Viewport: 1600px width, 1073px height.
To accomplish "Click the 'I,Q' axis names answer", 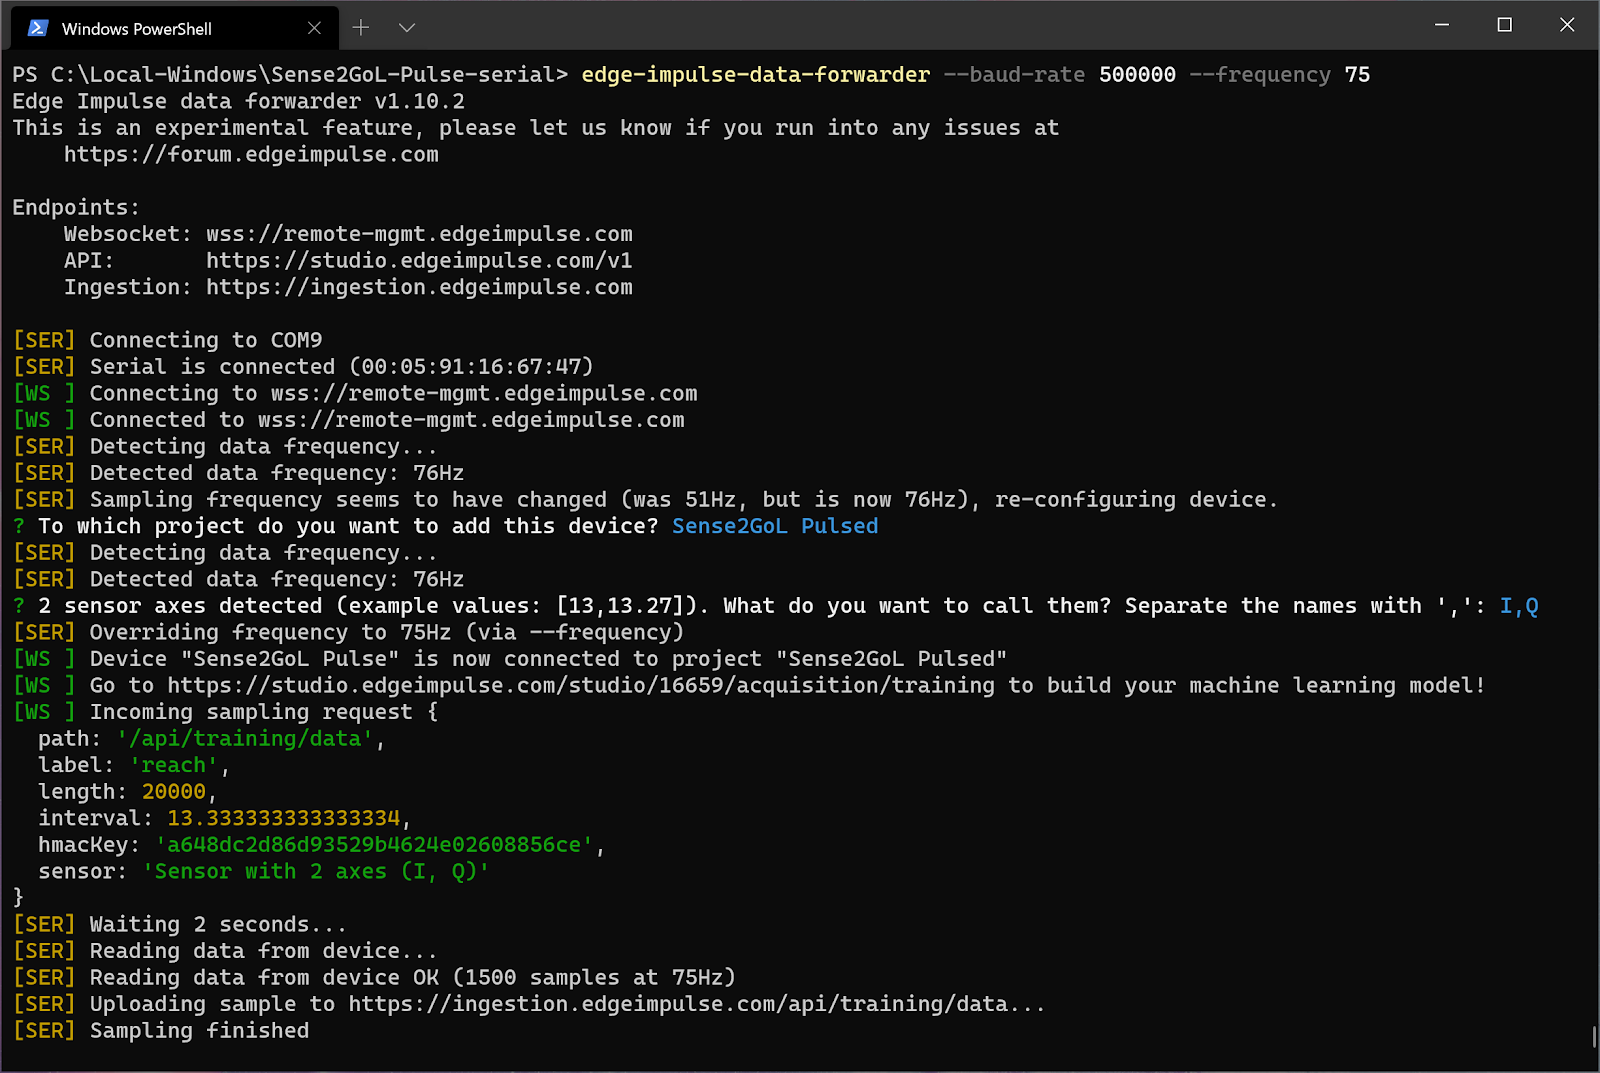I will 1519,606.
